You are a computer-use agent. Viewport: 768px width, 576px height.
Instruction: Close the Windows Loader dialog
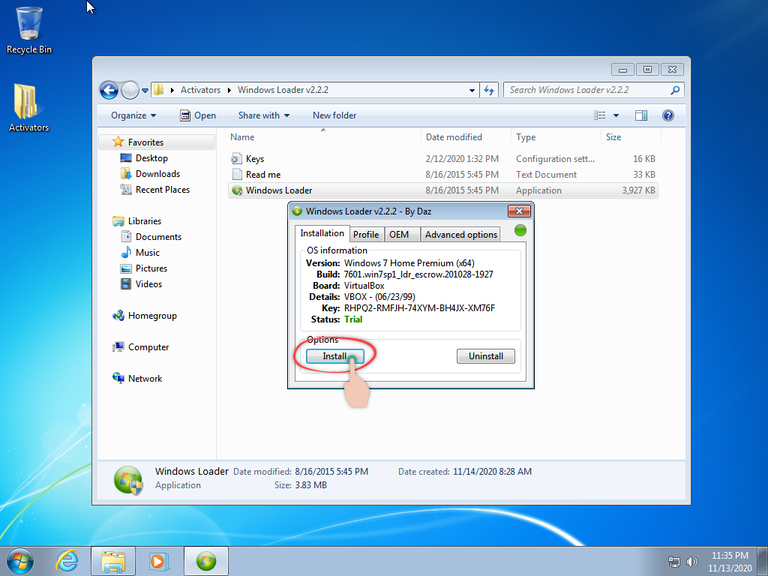click(x=519, y=211)
